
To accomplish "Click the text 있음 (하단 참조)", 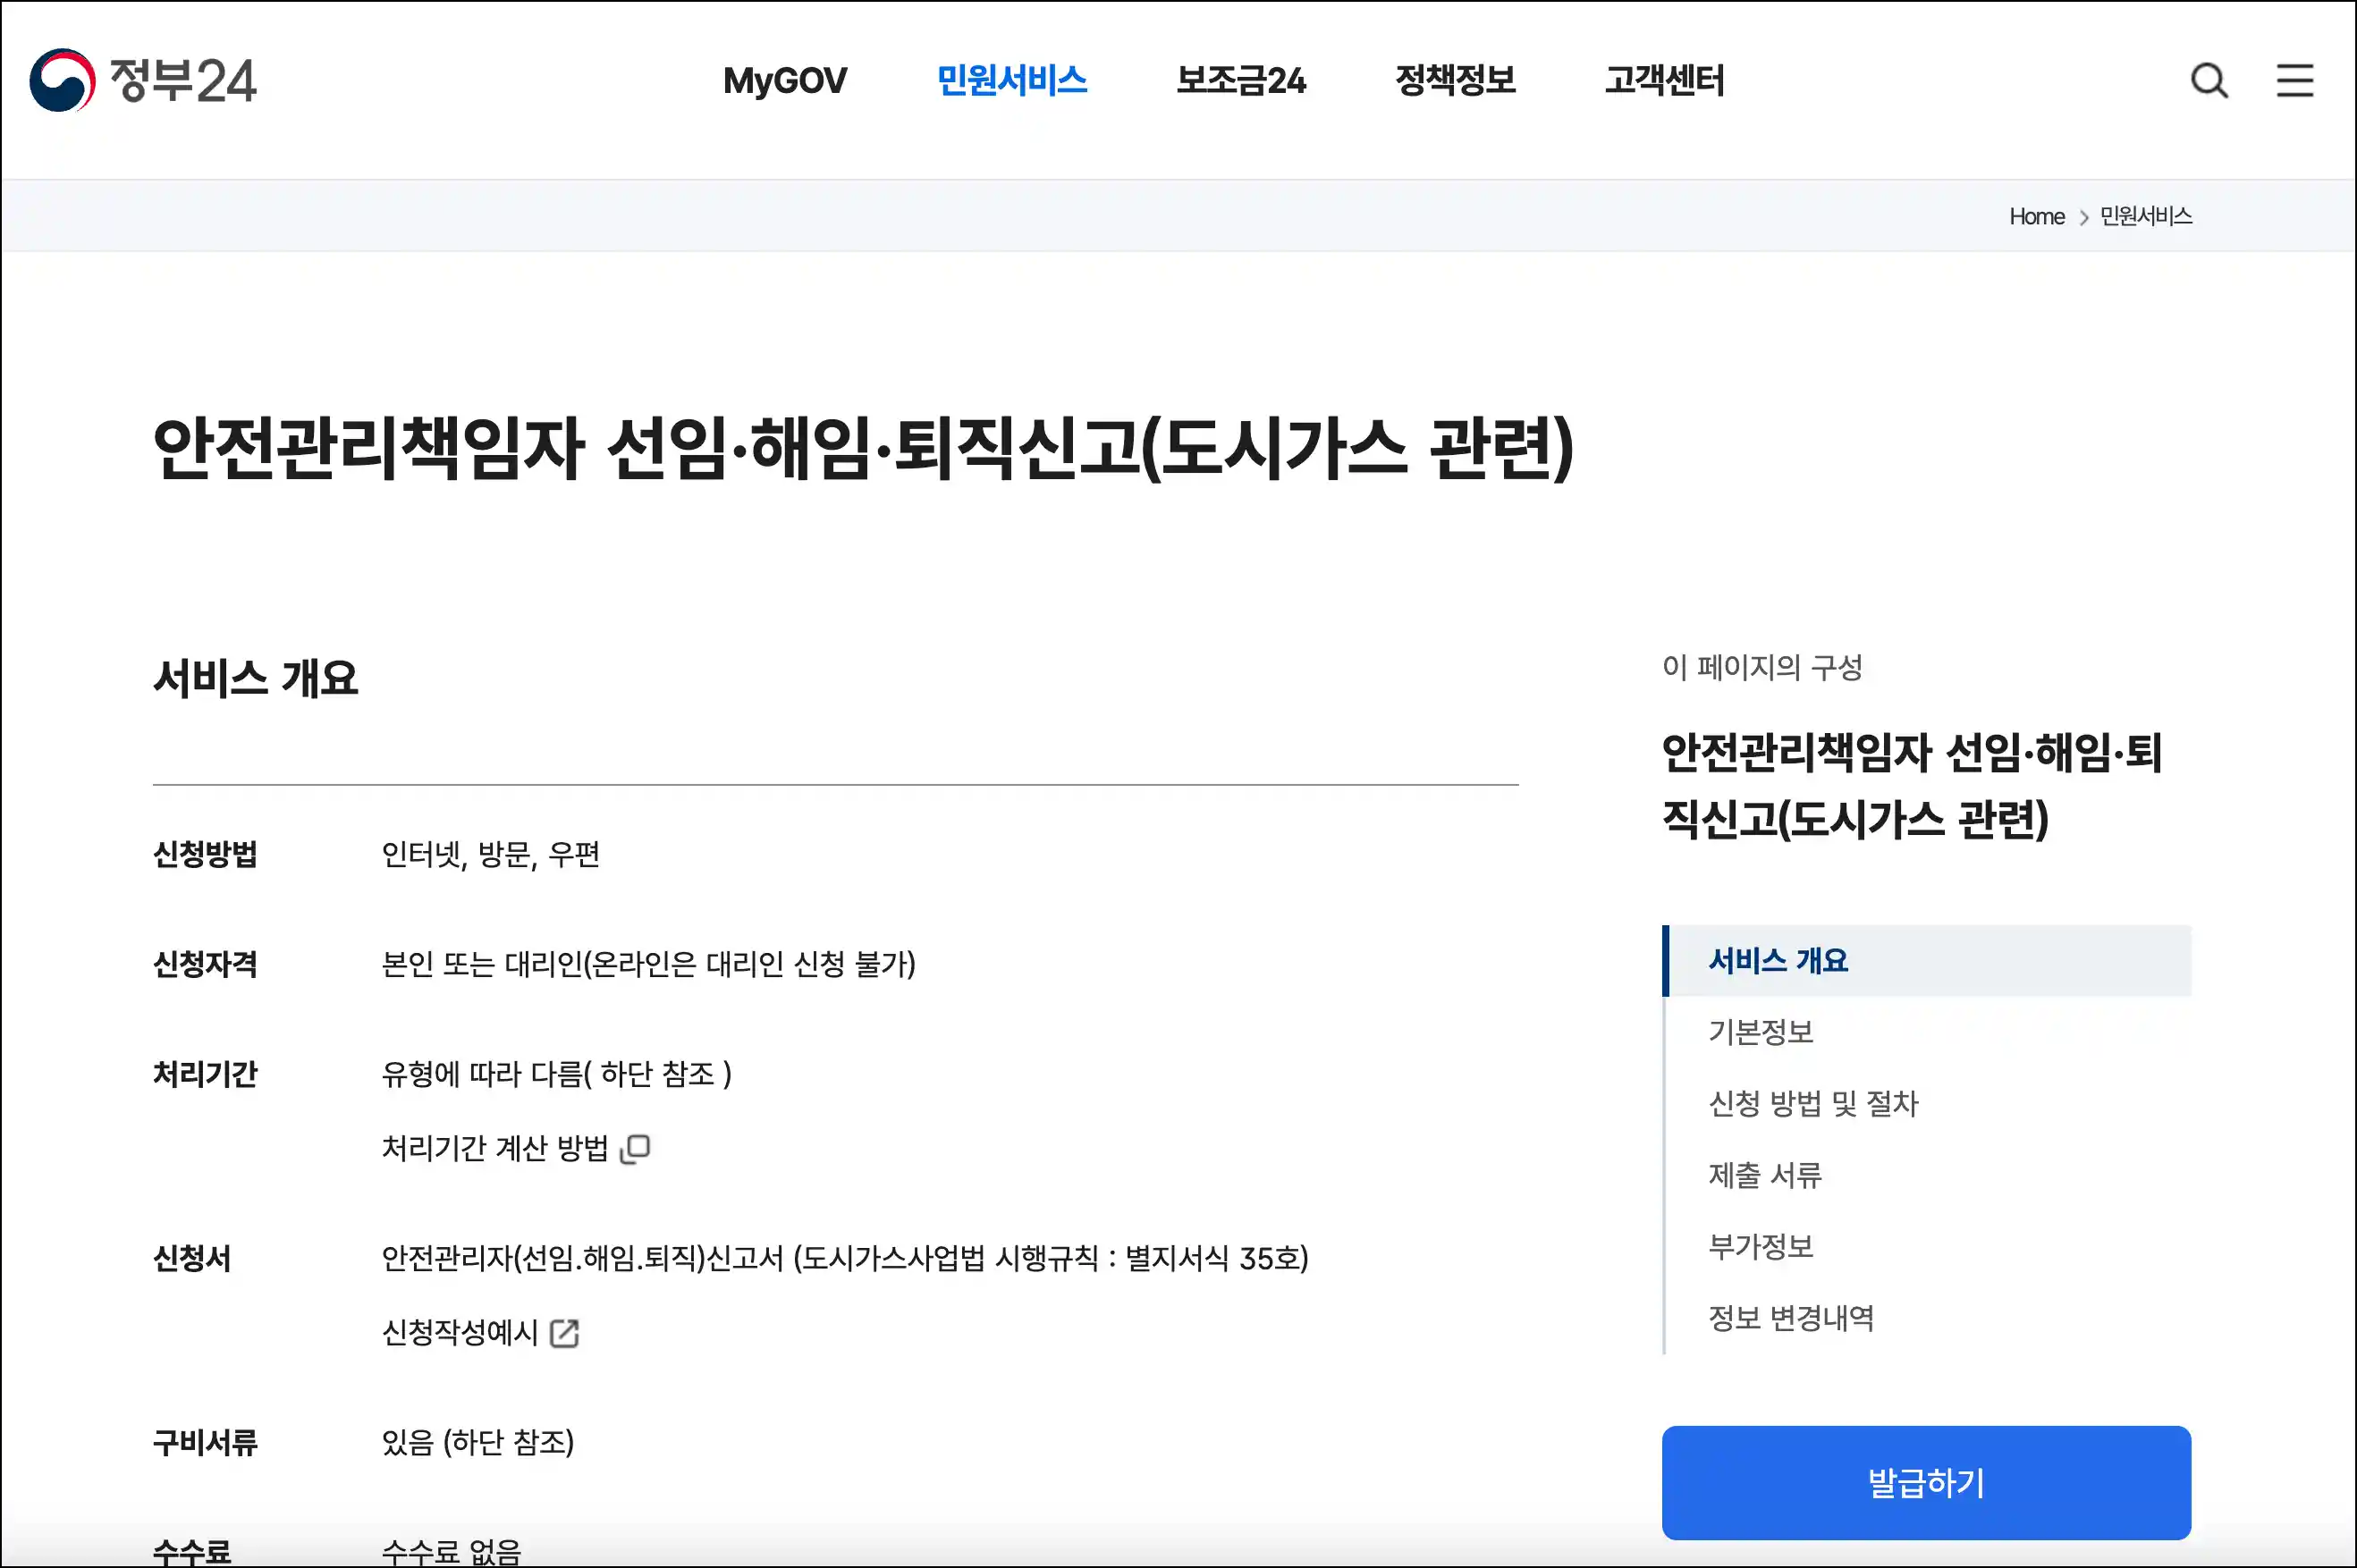I will [x=478, y=1443].
